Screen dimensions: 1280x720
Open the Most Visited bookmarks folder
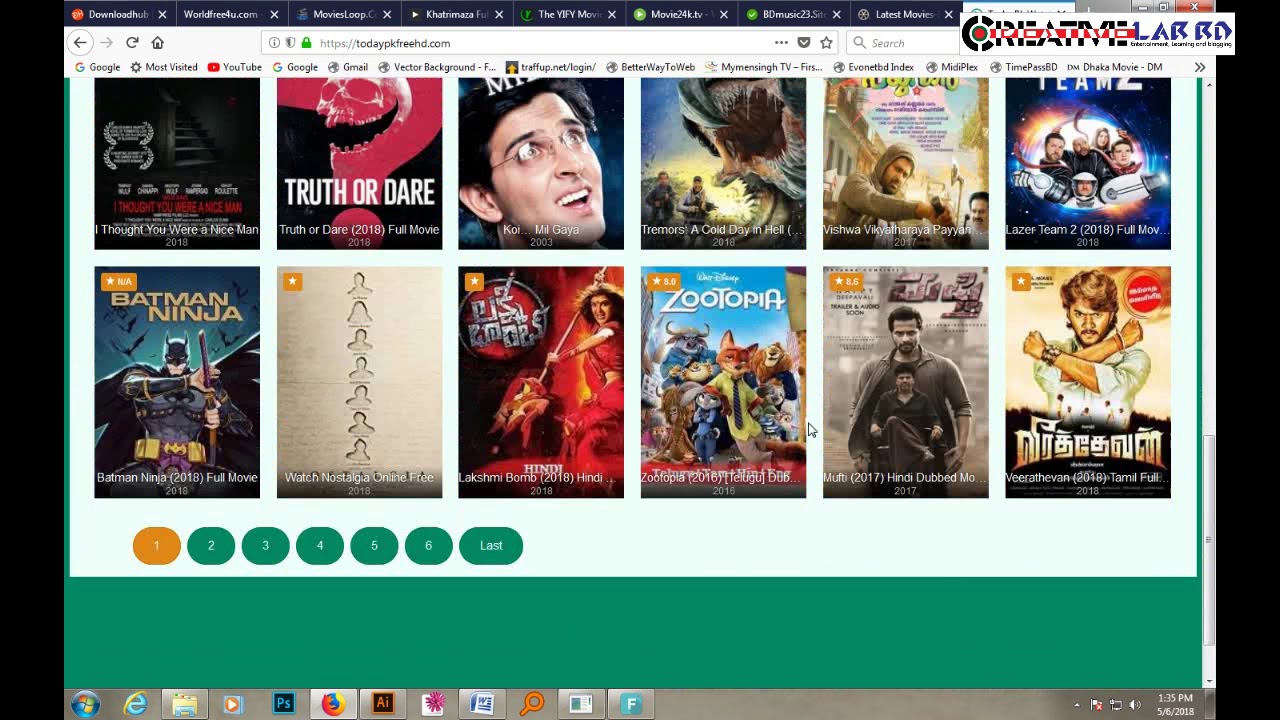tap(164, 67)
